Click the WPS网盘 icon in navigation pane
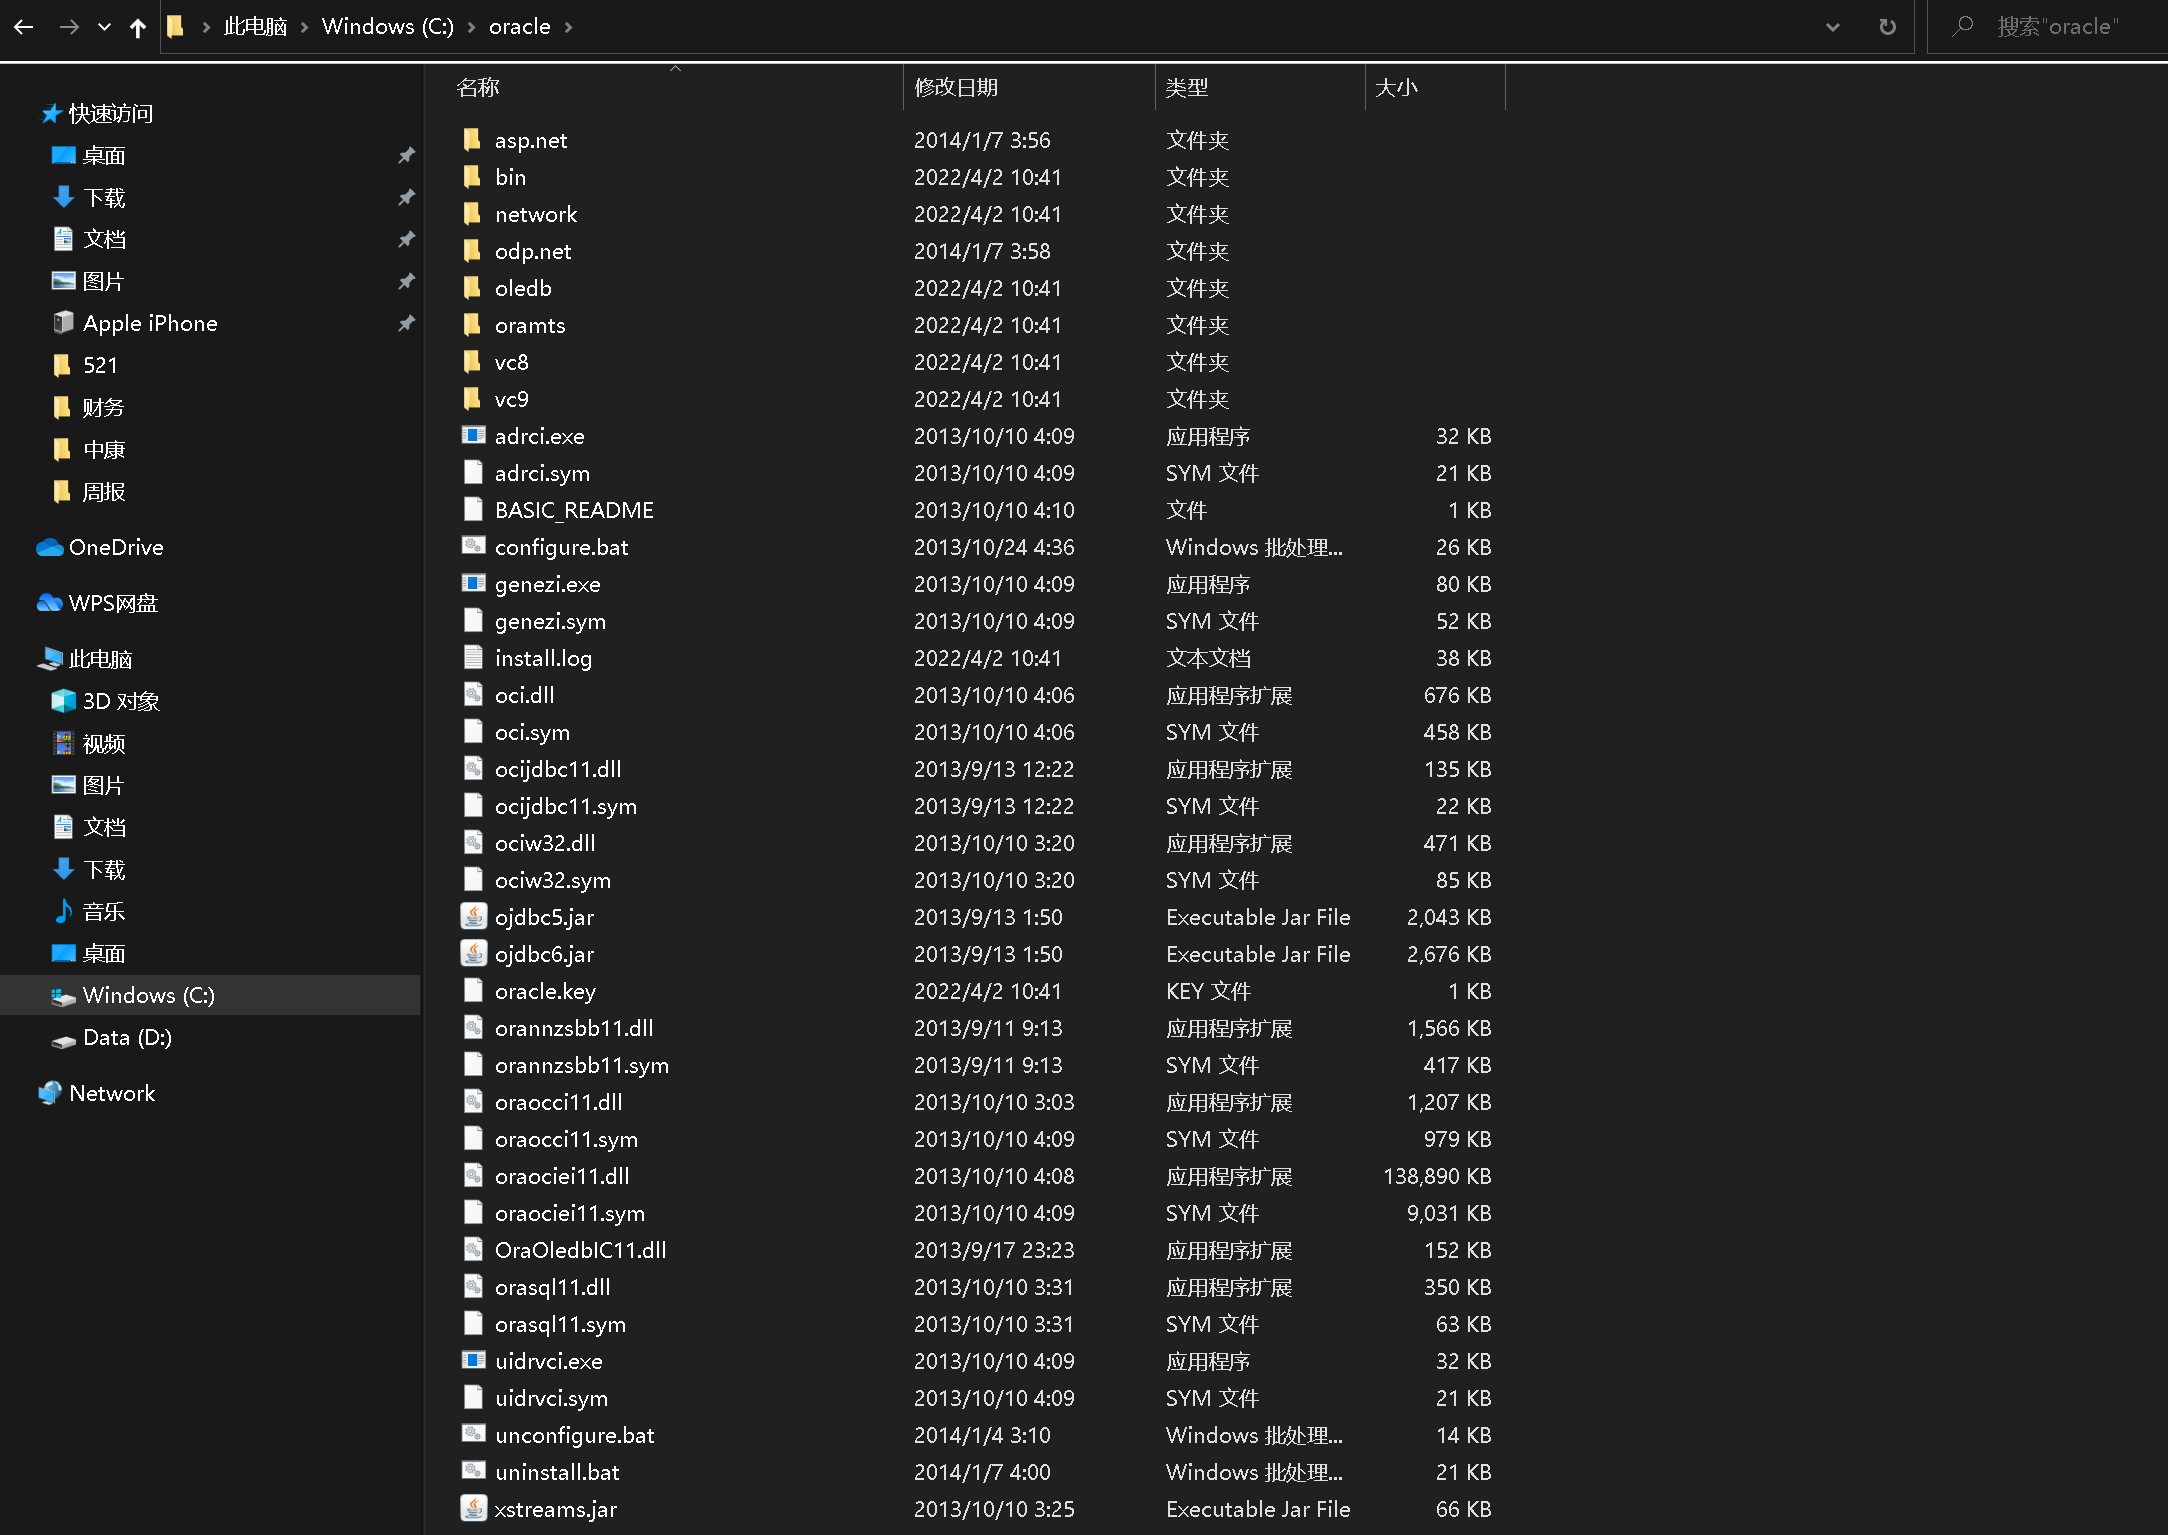2168x1535 pixels. pos(50,603)
